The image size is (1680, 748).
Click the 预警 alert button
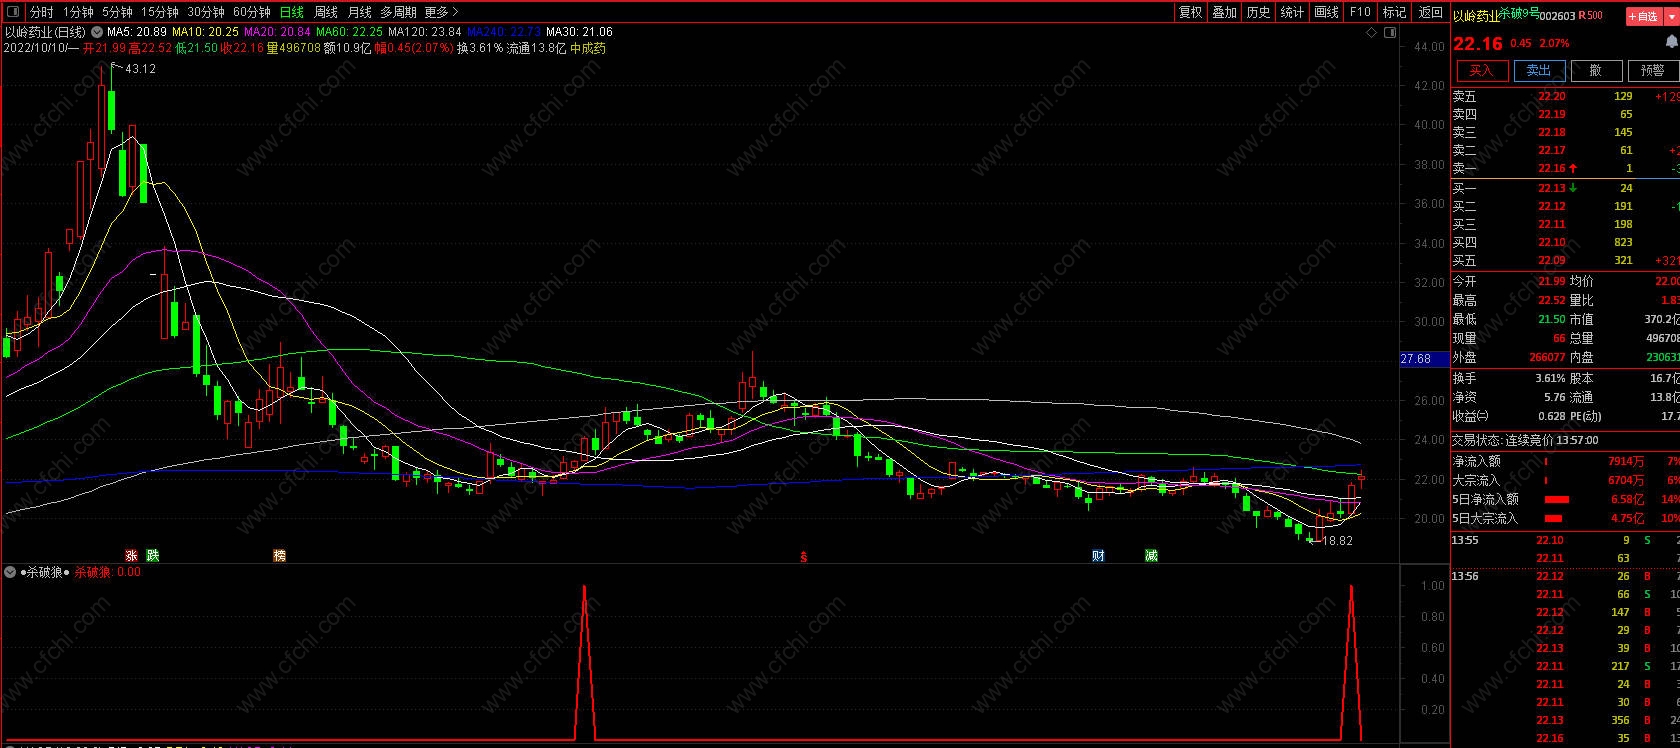coord(1653,70)
